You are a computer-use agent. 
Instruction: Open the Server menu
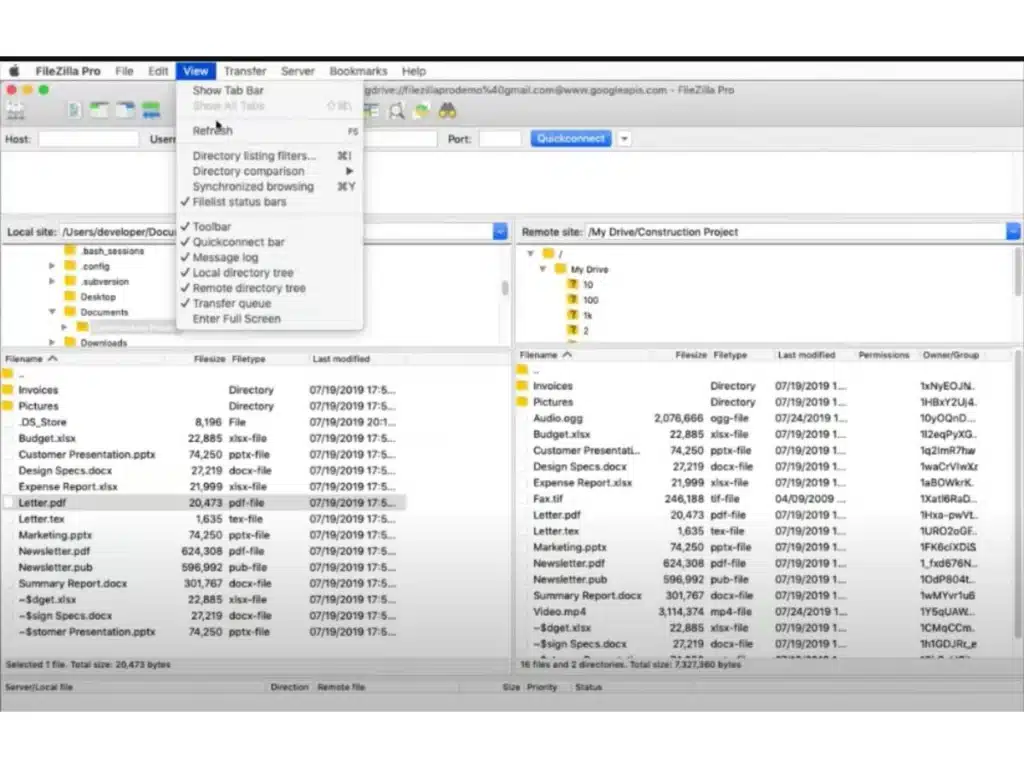(x=297, y=71)
